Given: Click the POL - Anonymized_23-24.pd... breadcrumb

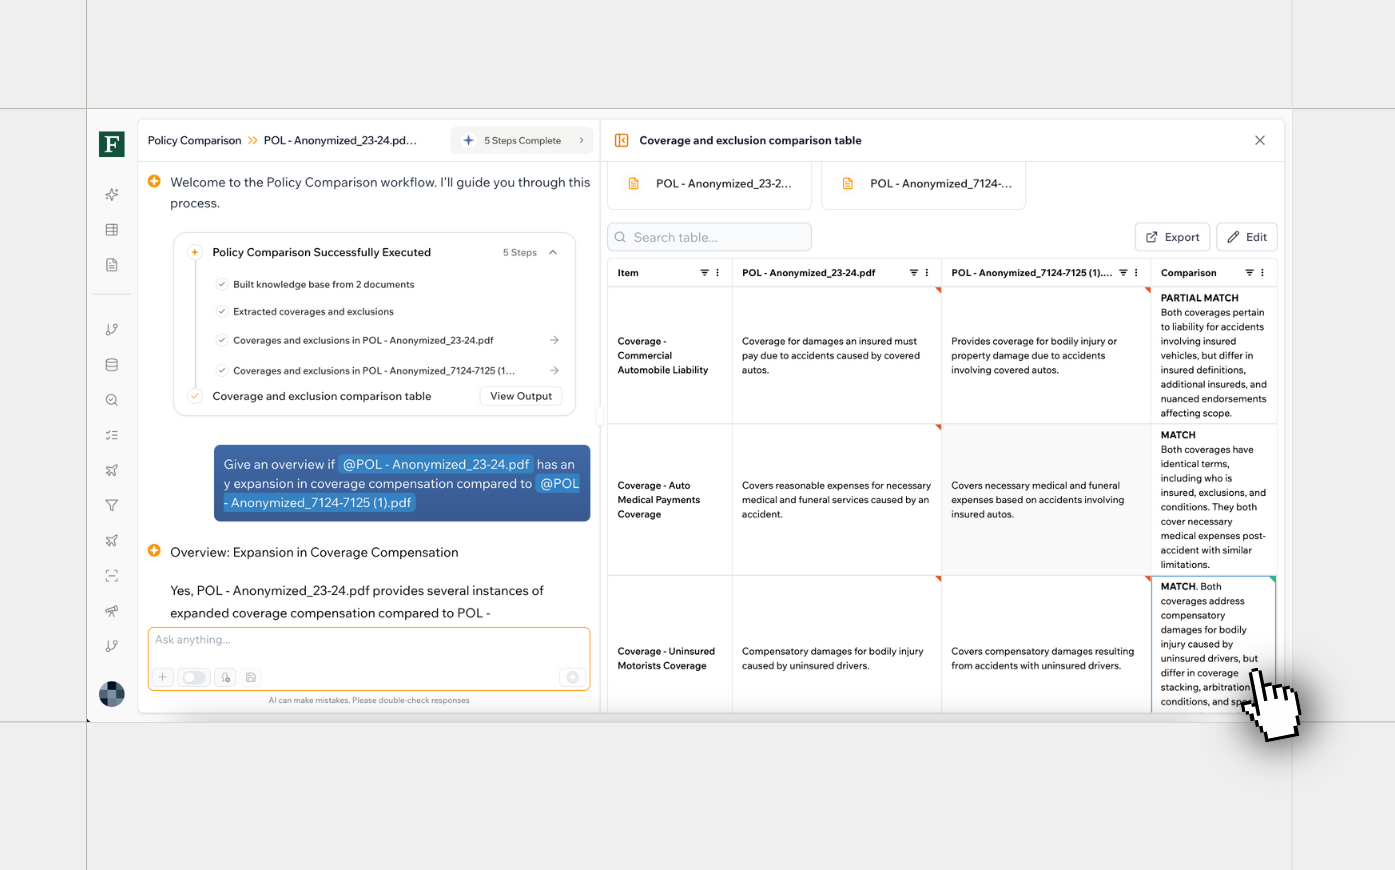Looking at the screenshot, I should click(x=340, y=141).
